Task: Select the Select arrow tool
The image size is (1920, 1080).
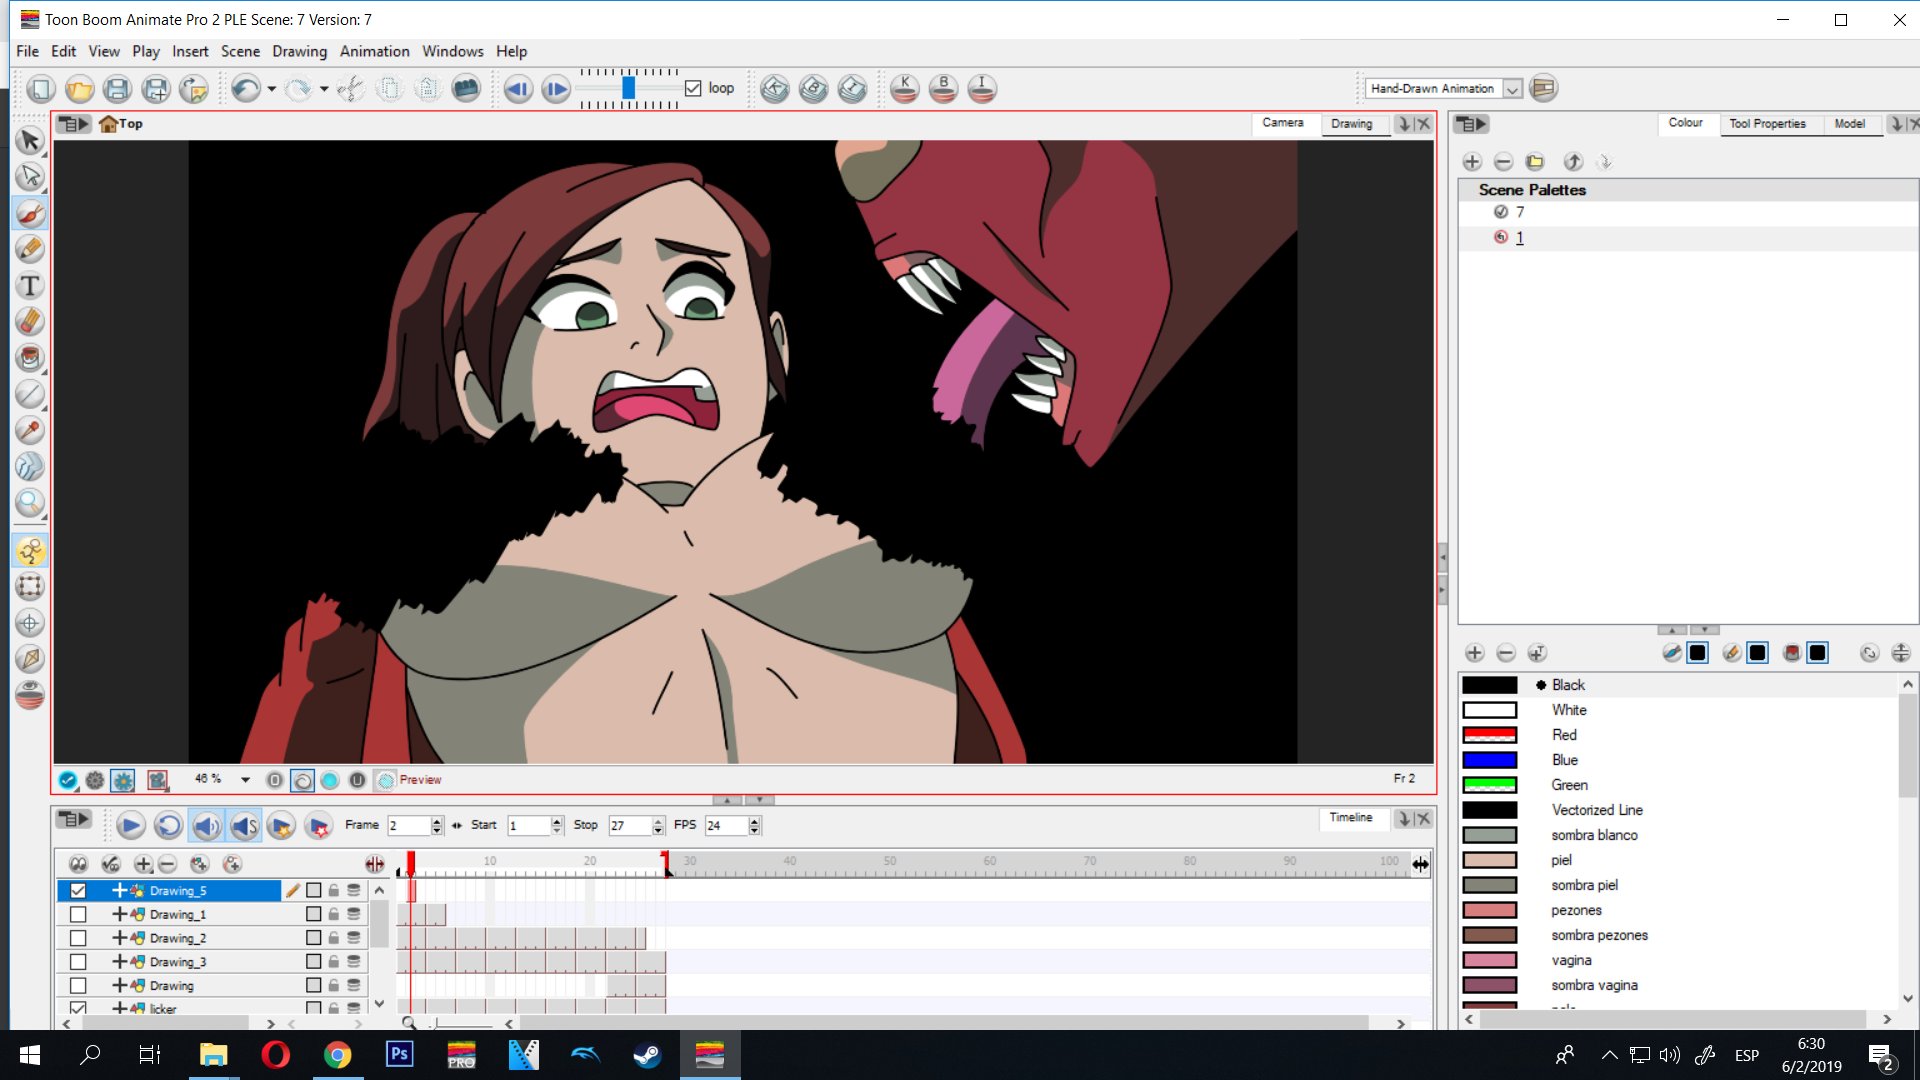Action: coord(30,141)
